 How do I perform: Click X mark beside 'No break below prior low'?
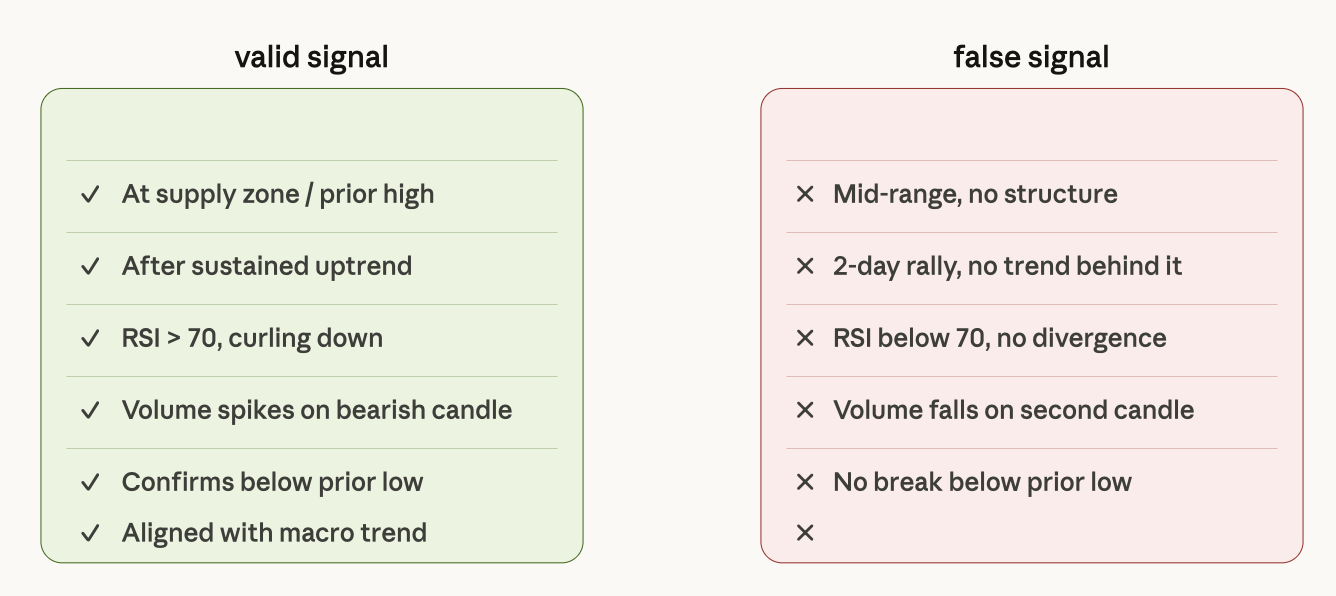[x=805, y=482]
